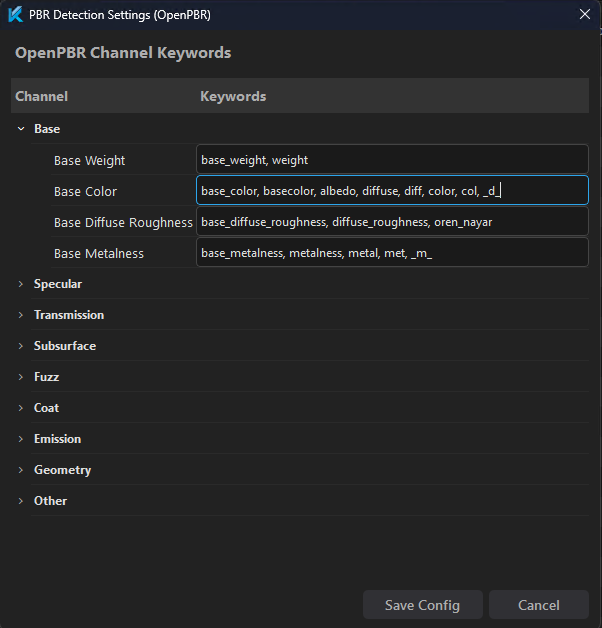Click the app logo in title bar
This screenshot has height=628, width=602.
click(16, 14)
